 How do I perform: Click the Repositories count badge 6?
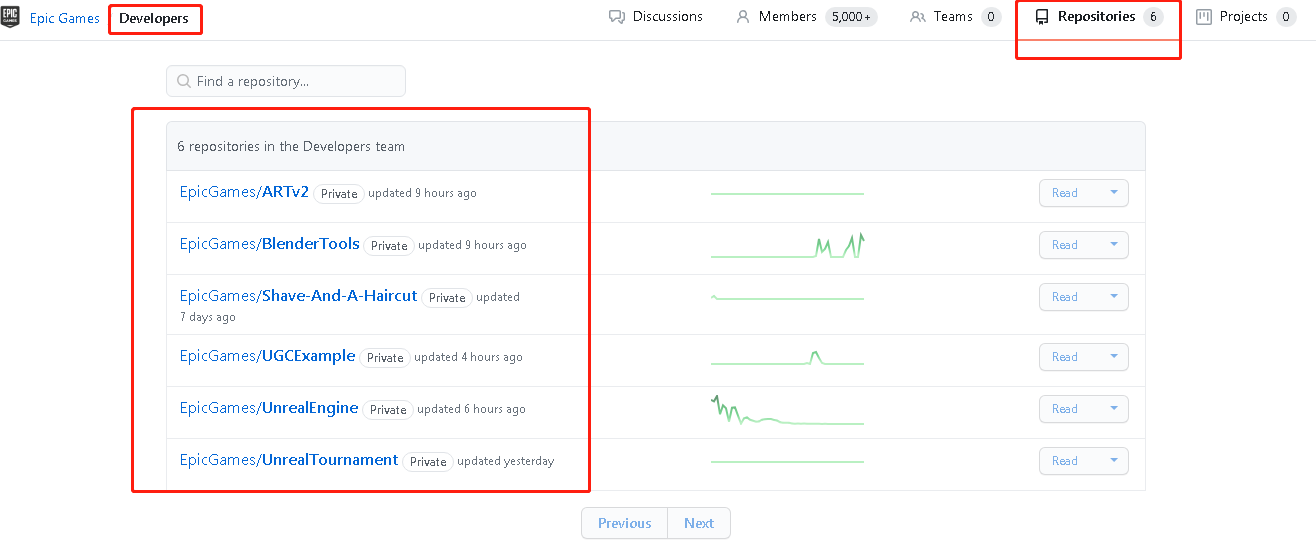(x=1153, y=17)
